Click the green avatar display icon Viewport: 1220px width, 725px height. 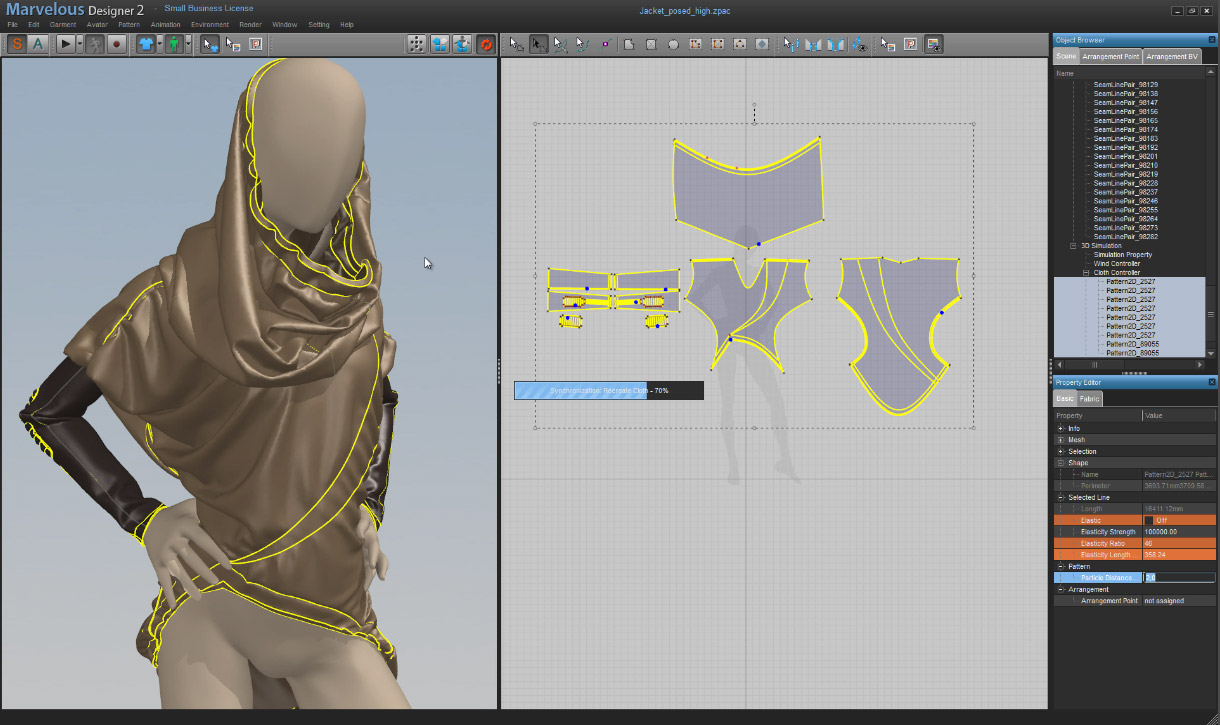pos(174,44)
